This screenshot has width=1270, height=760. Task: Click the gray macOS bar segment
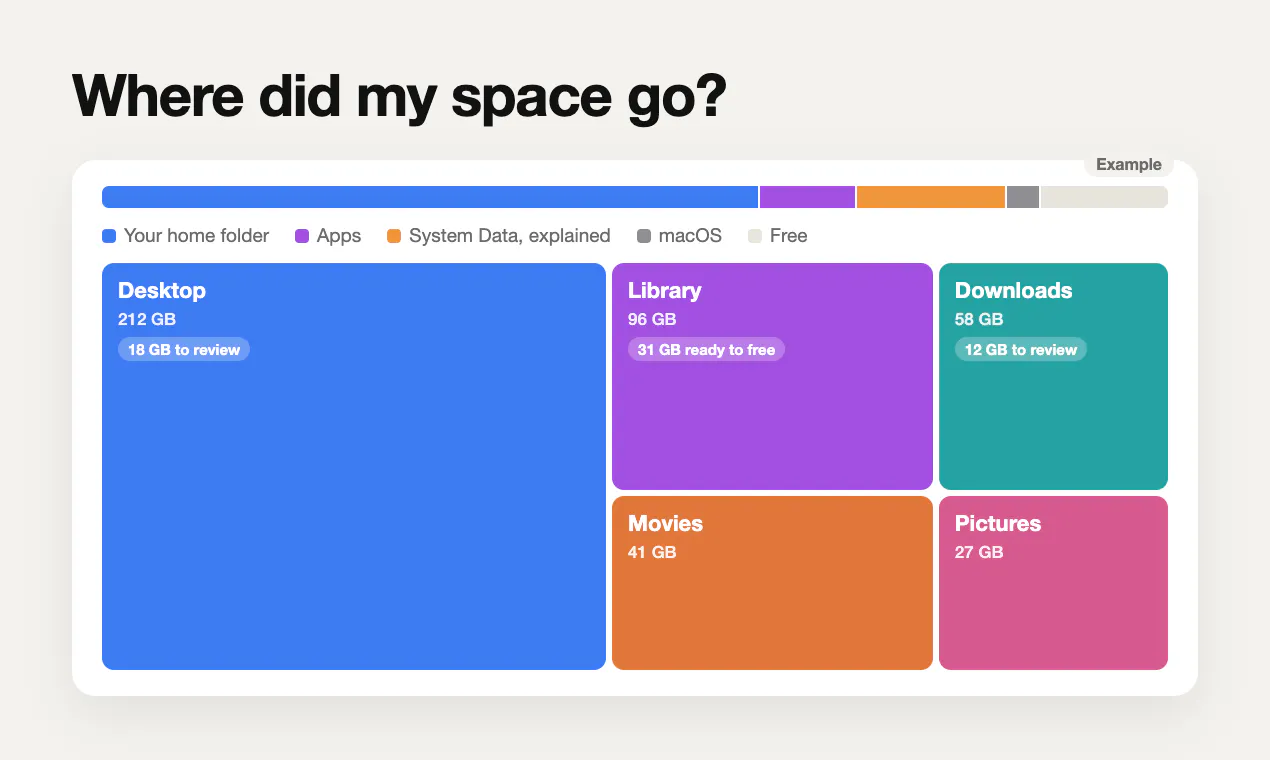tap(1023, 197)
